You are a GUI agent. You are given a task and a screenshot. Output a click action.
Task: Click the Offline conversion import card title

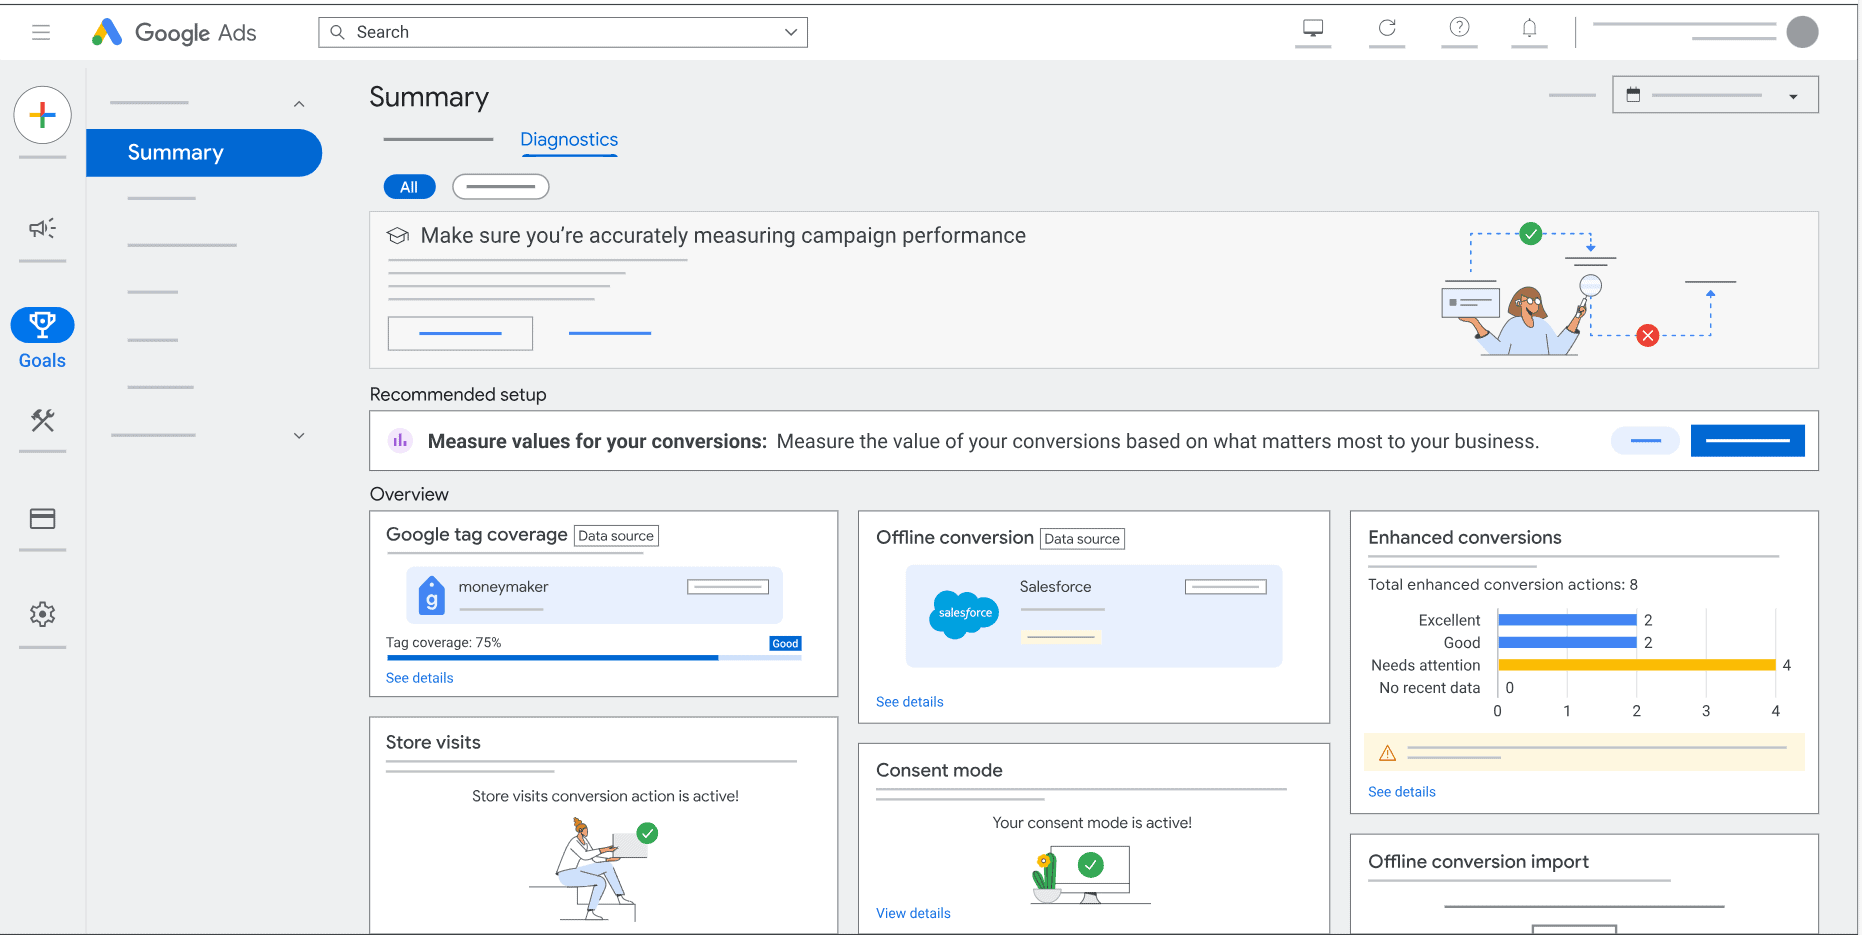1478,862
